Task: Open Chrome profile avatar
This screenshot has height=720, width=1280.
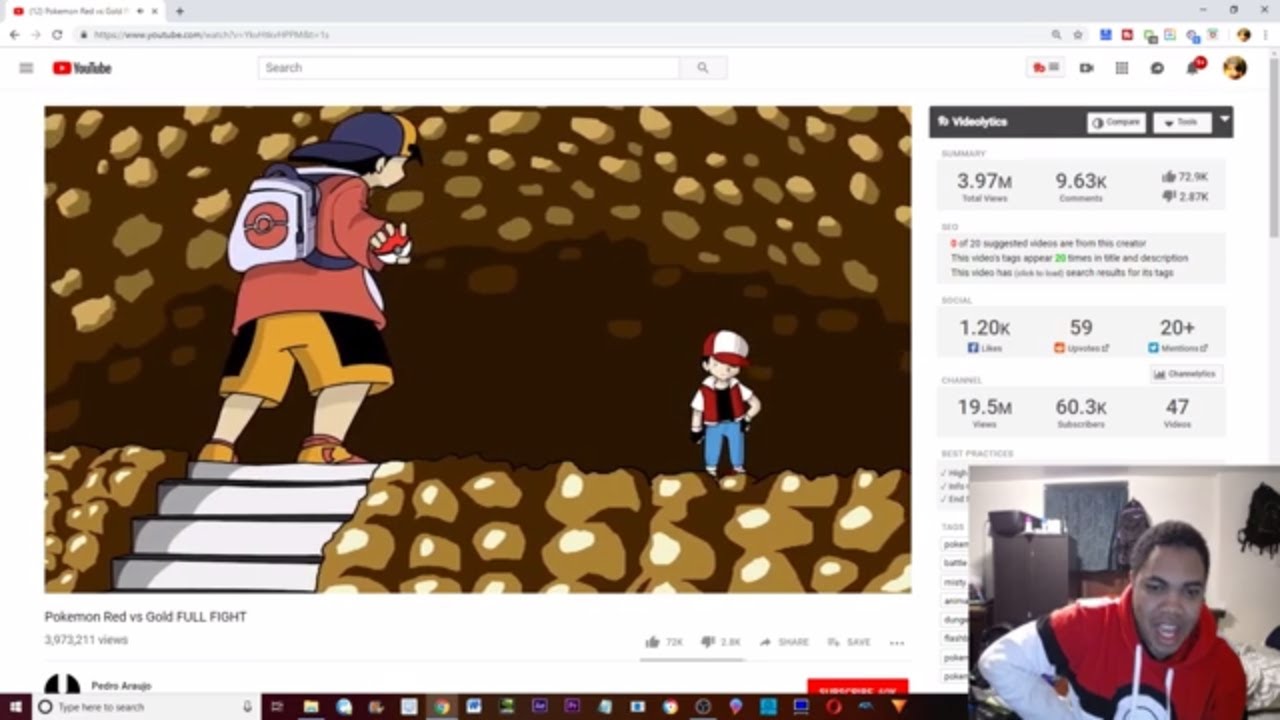Action: (1244, 34)
